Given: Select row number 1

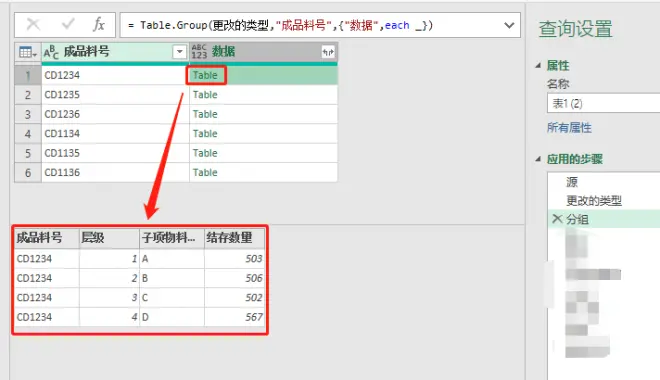Looking at the screenshot, I should point(28,75).
